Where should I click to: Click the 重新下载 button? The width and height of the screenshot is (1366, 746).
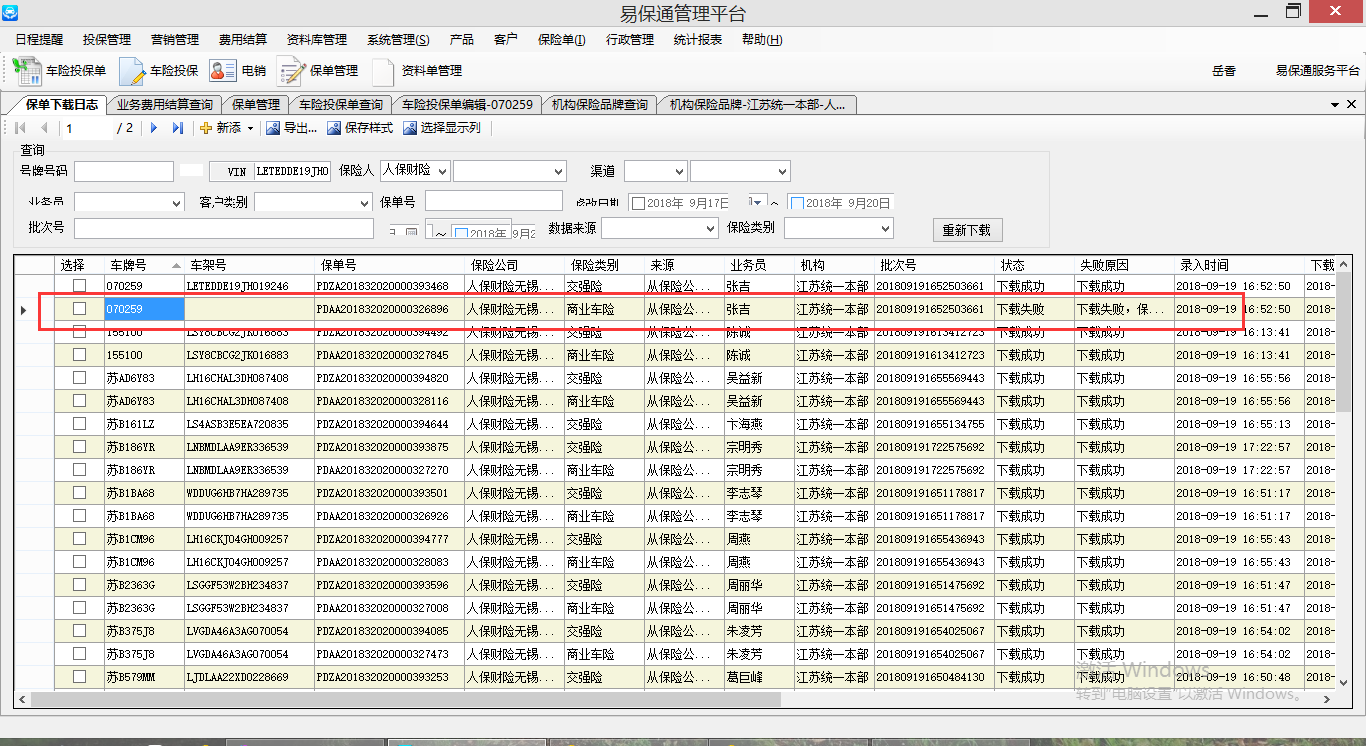tap(967, 230)
